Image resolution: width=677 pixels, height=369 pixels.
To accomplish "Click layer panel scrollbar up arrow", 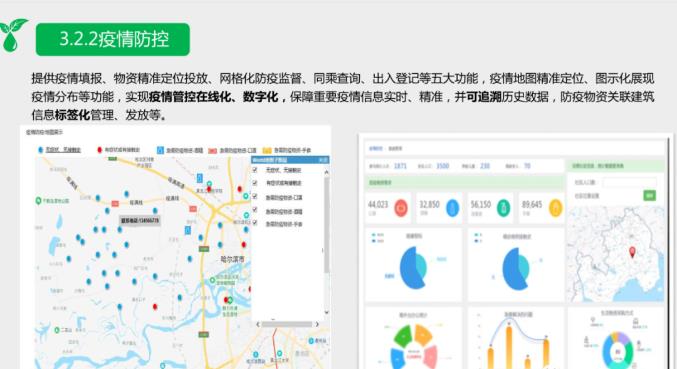I will 326,172.
